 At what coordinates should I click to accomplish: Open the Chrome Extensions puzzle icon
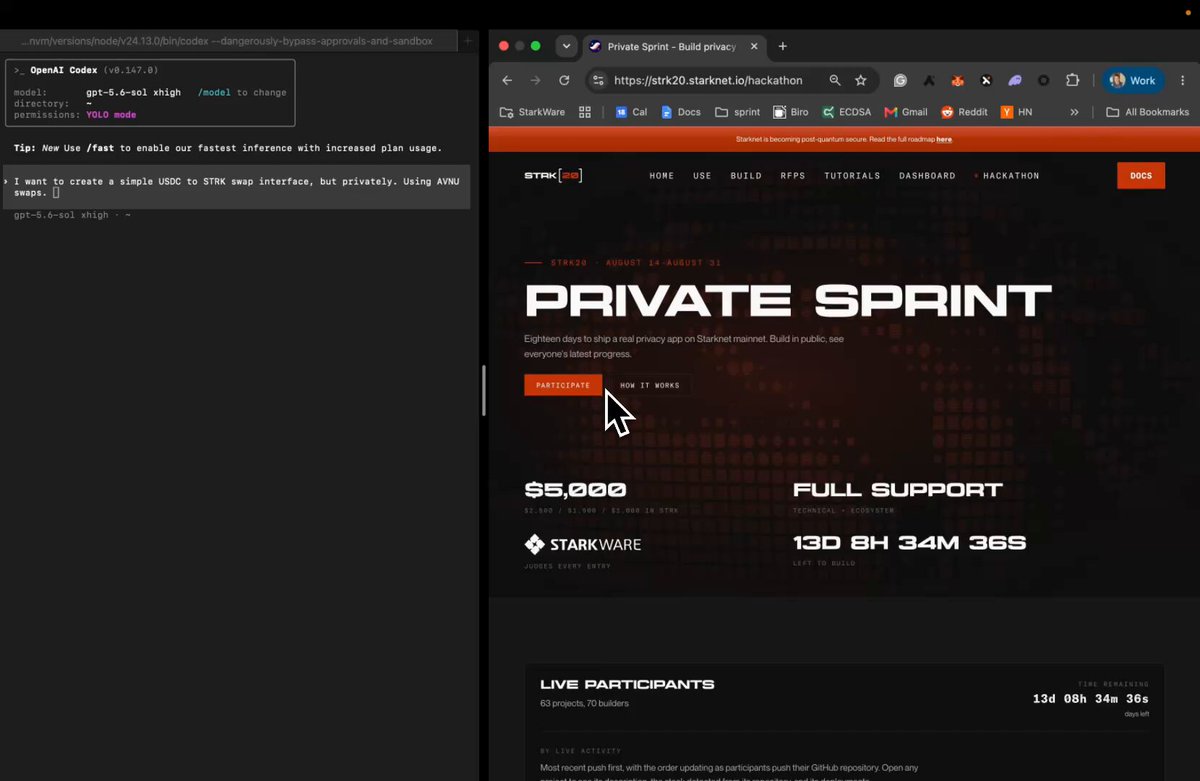pos(1072,80)
